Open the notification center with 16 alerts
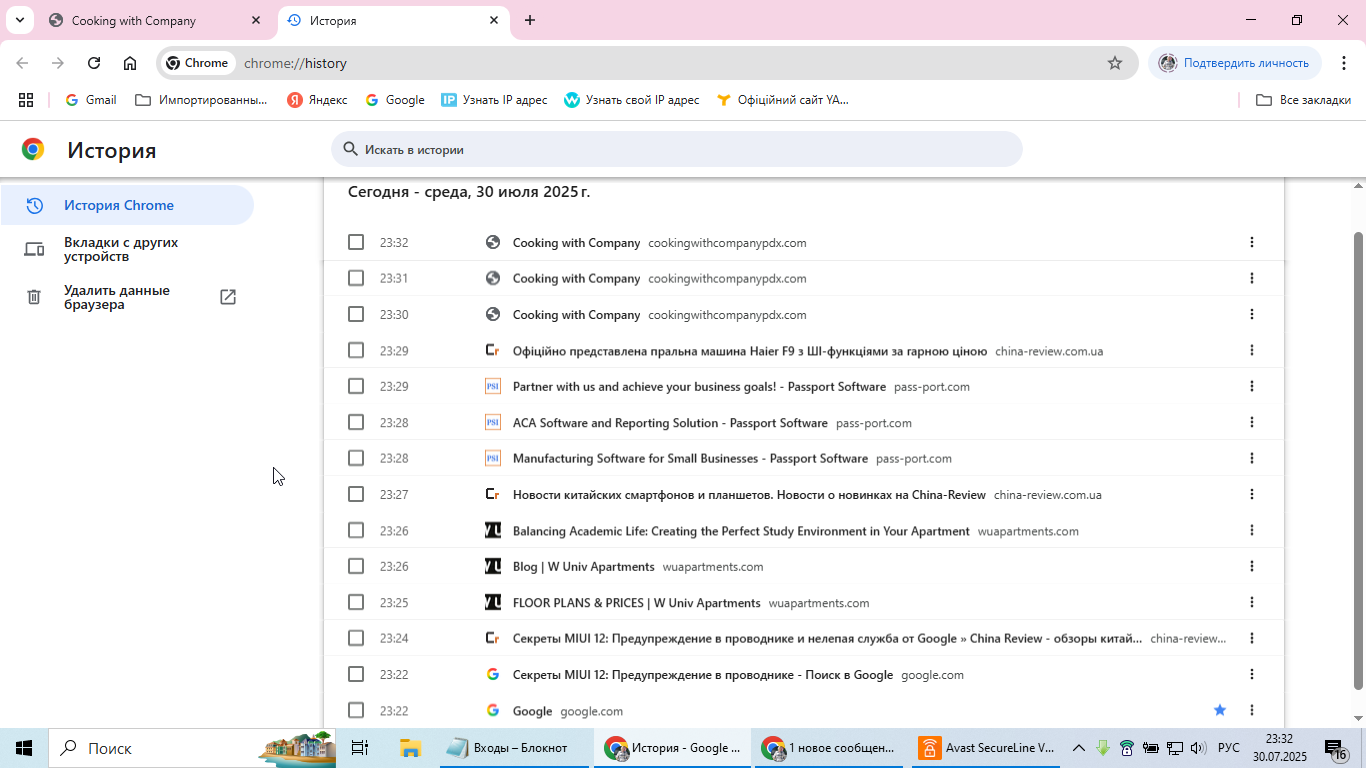 [x=1336, y=748]
